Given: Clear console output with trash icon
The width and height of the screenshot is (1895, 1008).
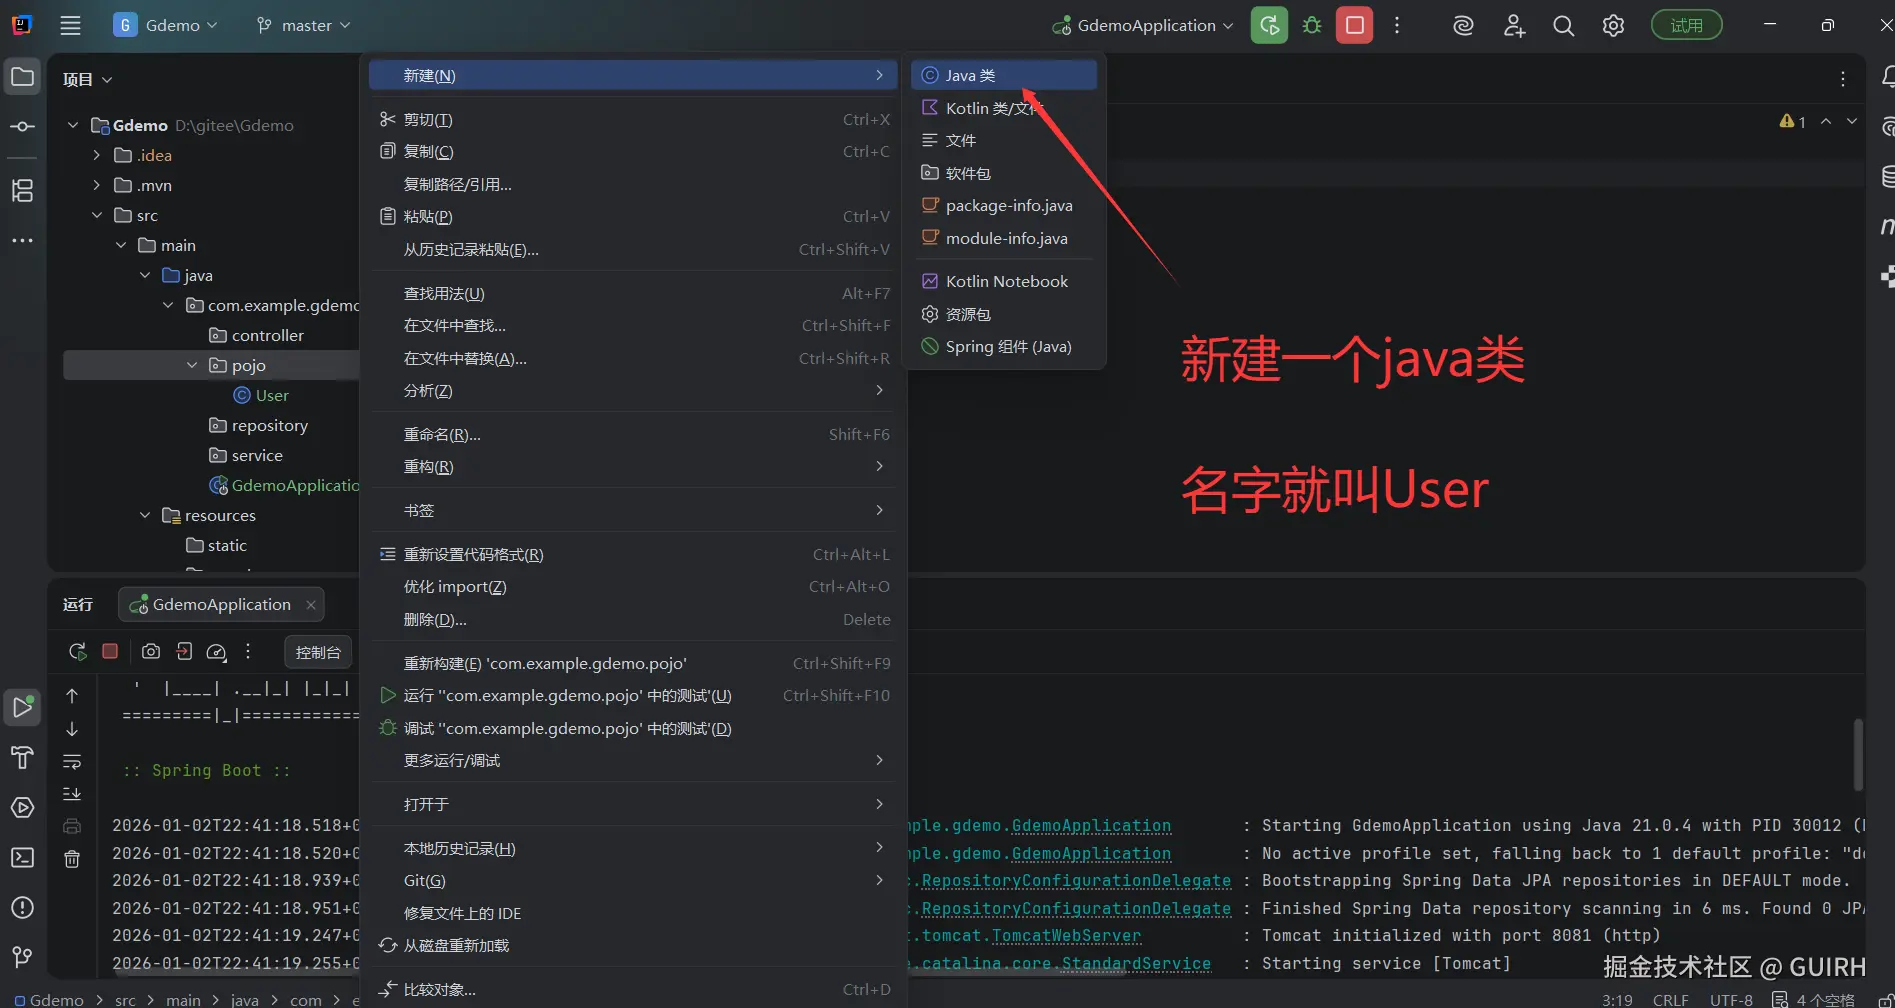Looking at the screenshot, I should [72, 859].
